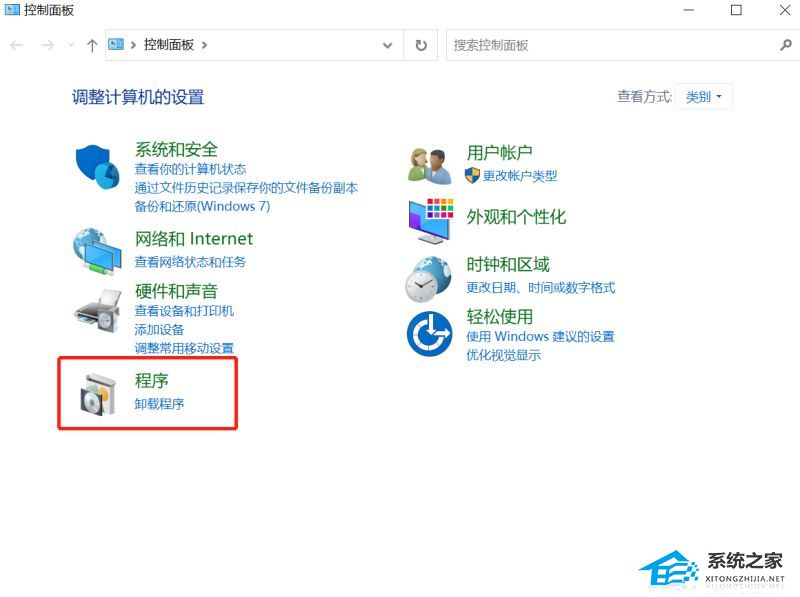The width and height of the screenshot is (800, 597).
Task: Open the 硬件和声音 heading link
Action: pos(177,291)
